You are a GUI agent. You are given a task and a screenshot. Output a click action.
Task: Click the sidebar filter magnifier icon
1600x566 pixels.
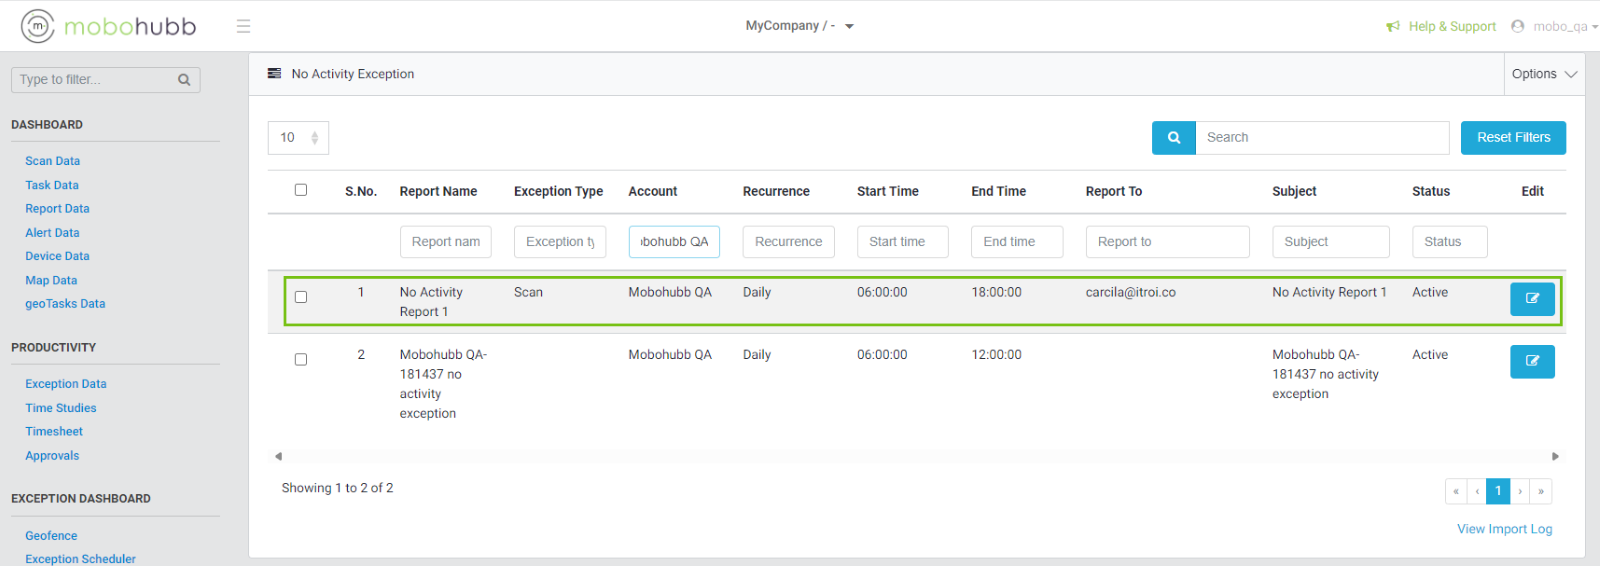[184, 80]
